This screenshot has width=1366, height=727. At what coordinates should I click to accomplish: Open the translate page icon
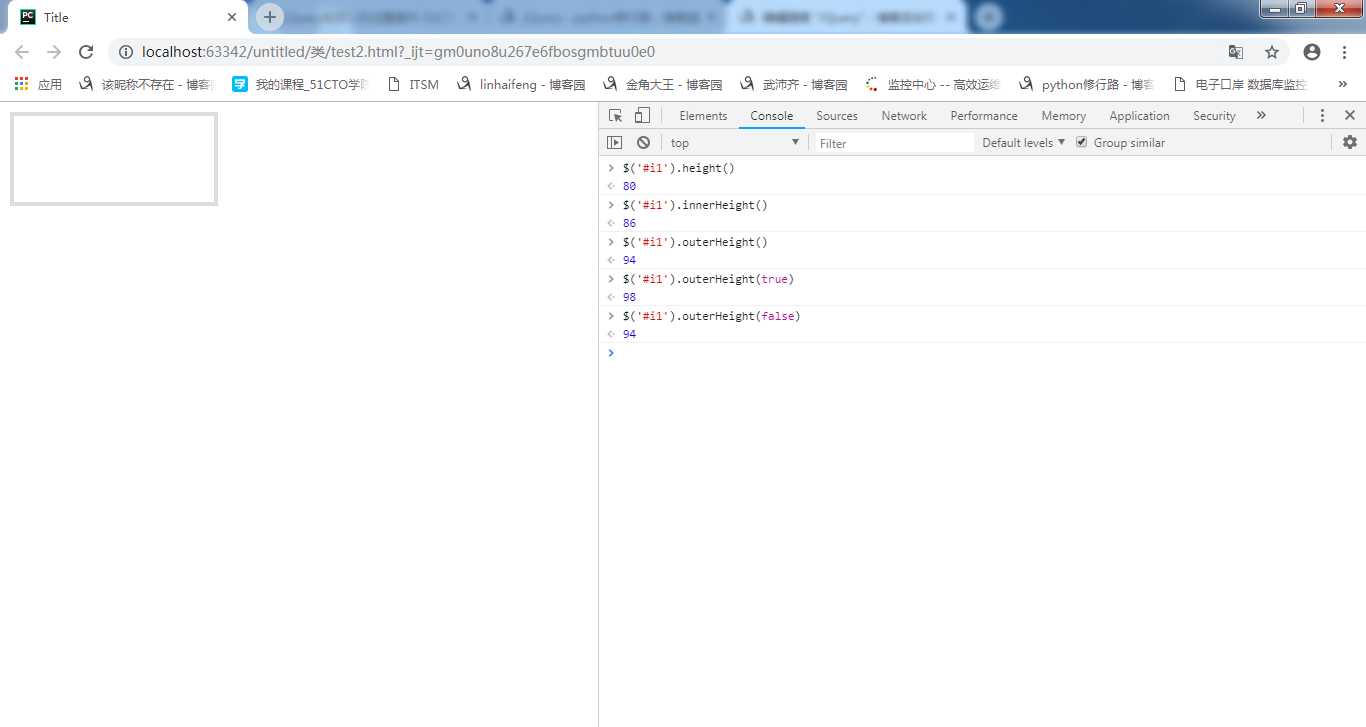1236,52
